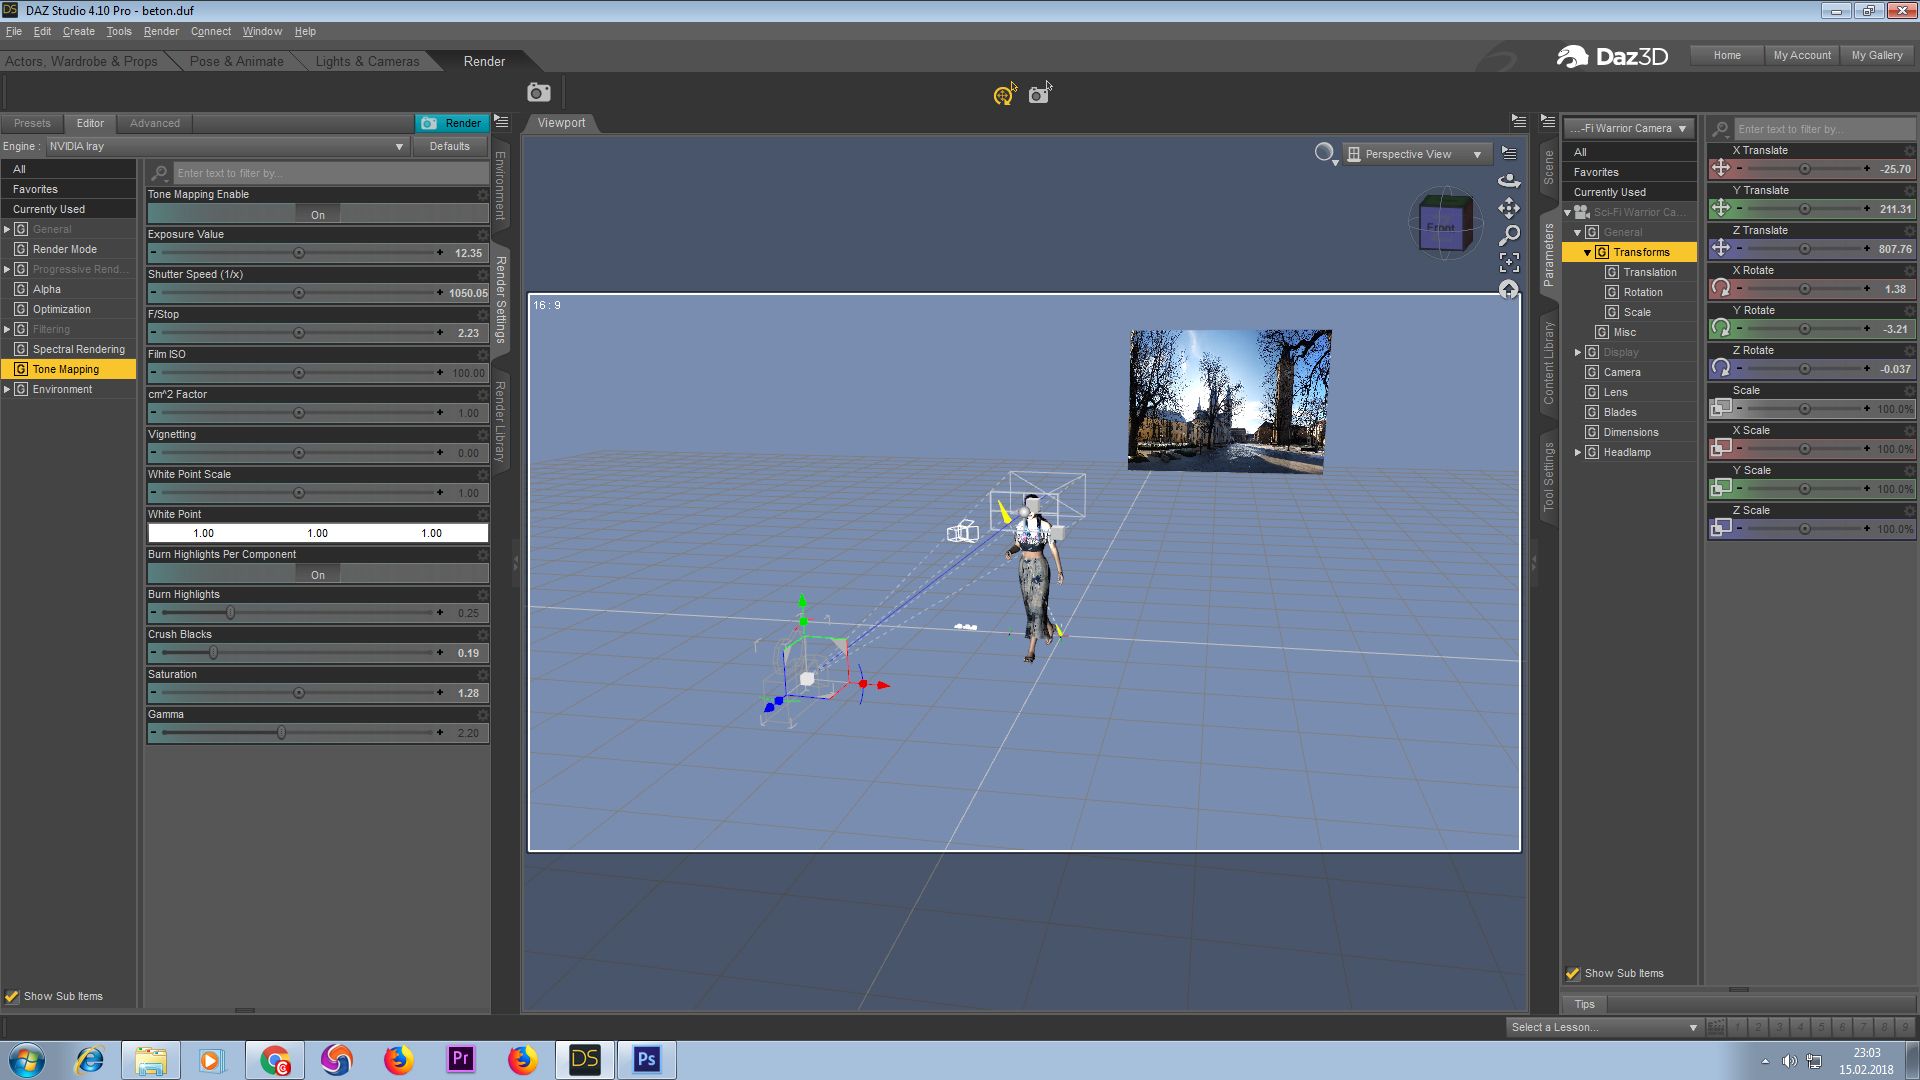Click the viewport view cube

(x=1444, y=224)
